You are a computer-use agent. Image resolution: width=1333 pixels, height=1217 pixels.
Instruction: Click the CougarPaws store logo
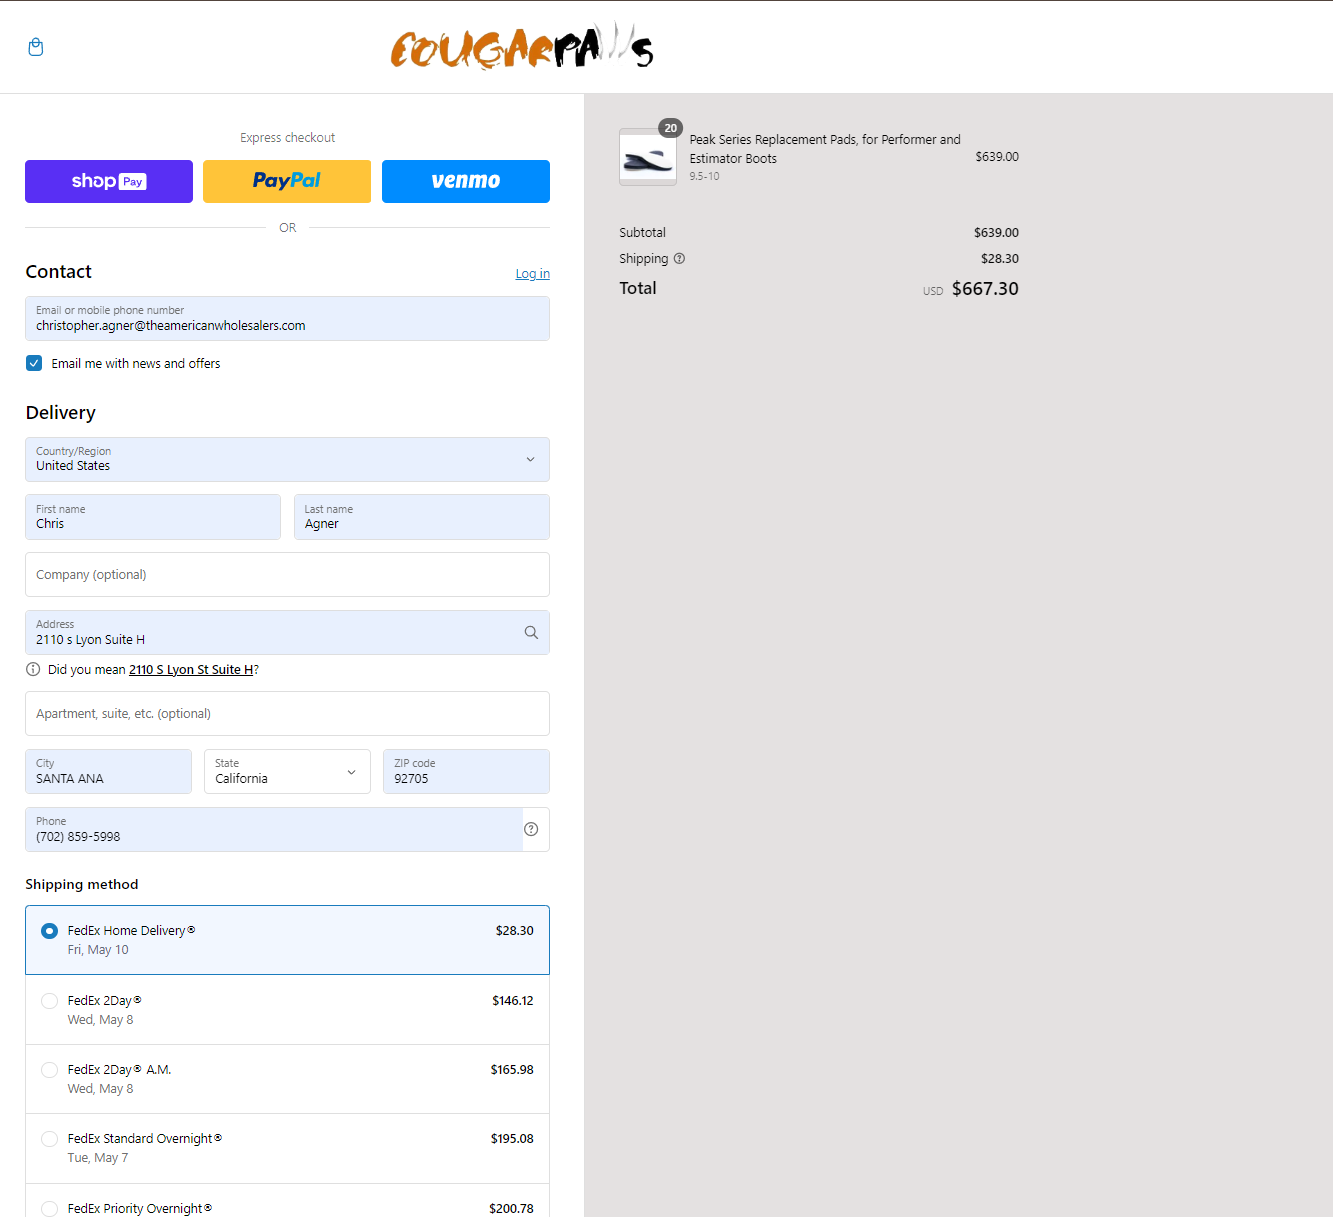(521, 47)
